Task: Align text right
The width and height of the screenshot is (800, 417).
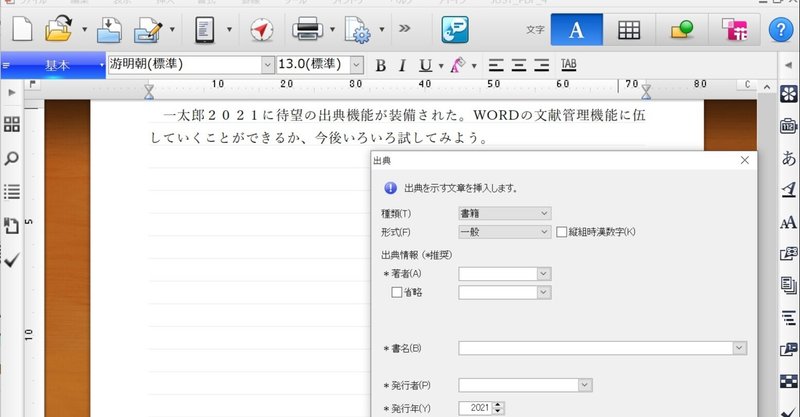Action: [541, 65]
